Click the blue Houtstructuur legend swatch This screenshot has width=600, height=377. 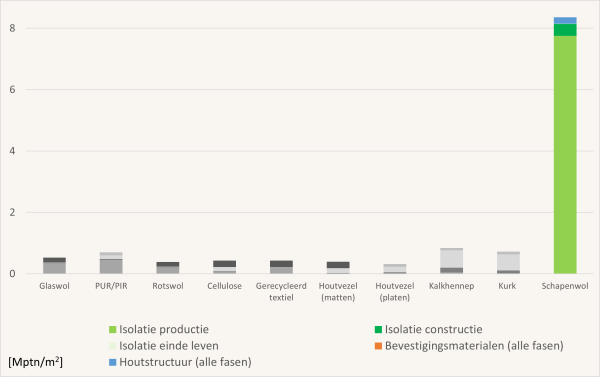[x=112, y=362]
